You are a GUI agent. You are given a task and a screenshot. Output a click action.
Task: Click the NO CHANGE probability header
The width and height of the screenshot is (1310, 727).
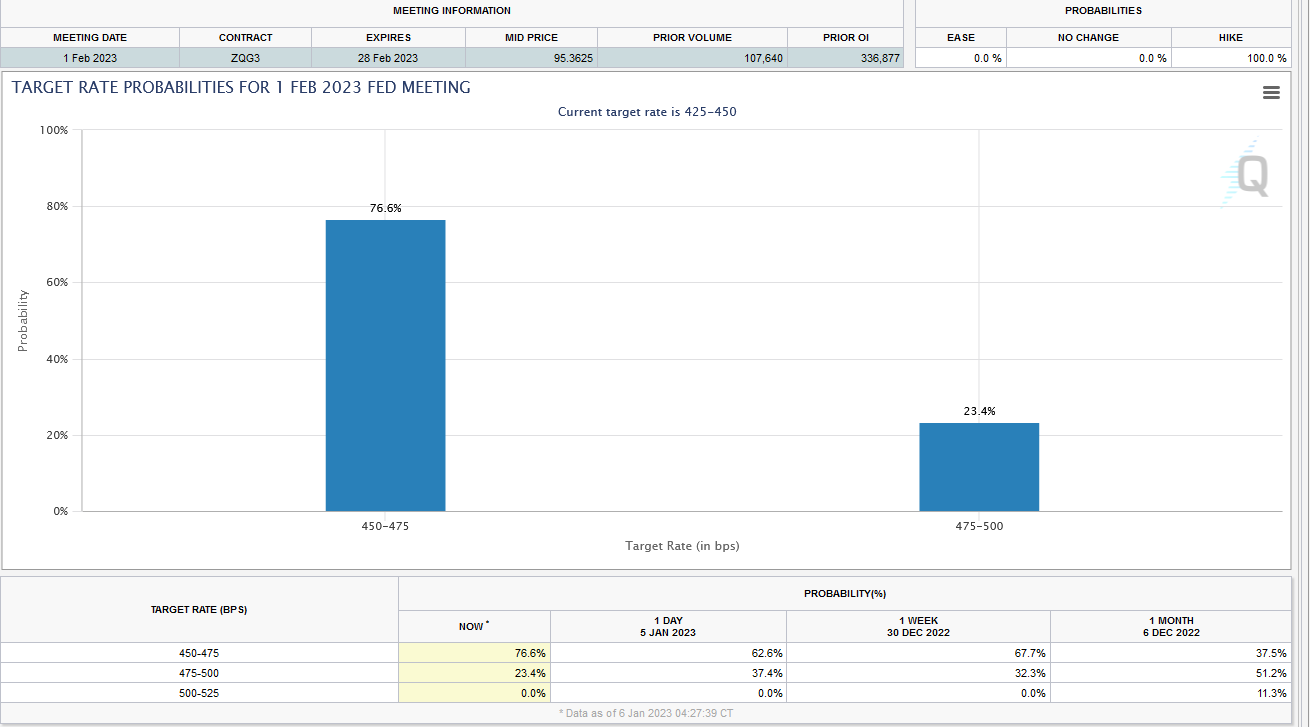1088,37
